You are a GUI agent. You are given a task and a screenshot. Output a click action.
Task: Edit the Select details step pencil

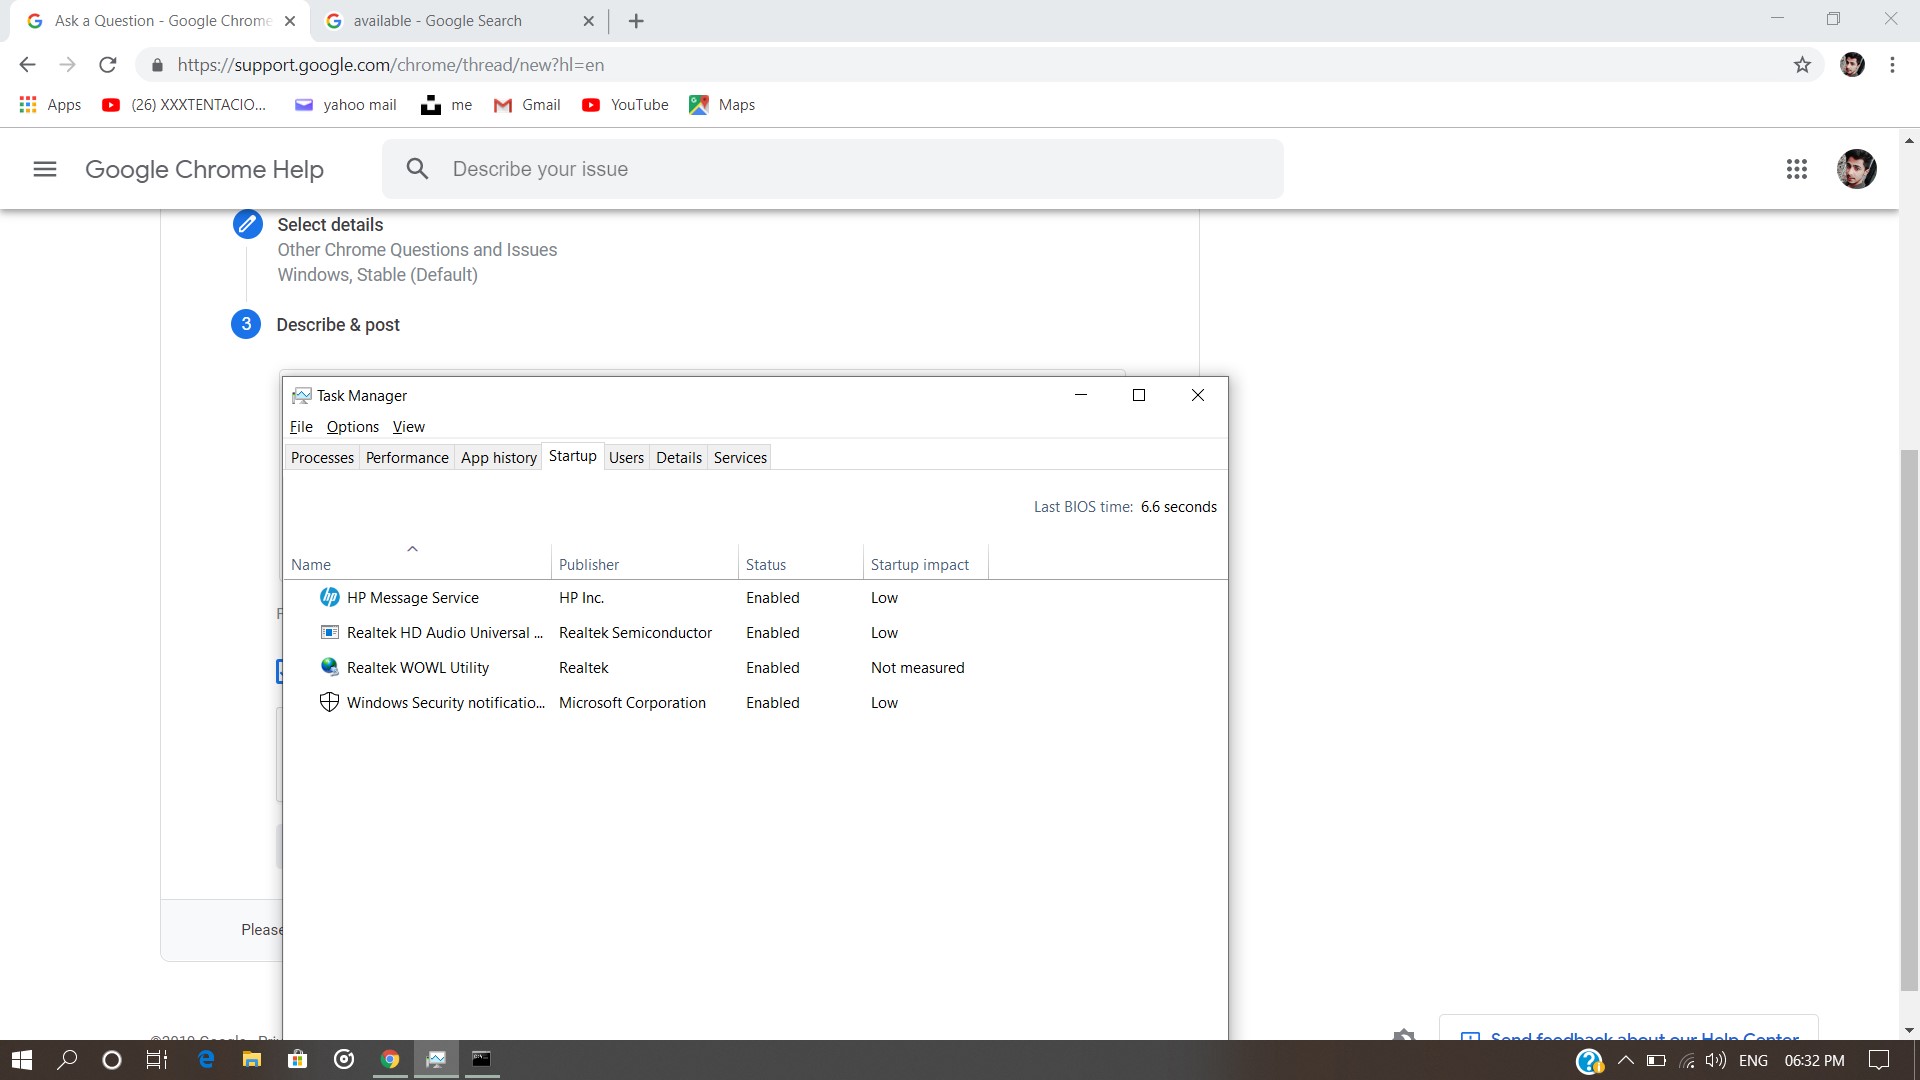[x=247, y=224]
